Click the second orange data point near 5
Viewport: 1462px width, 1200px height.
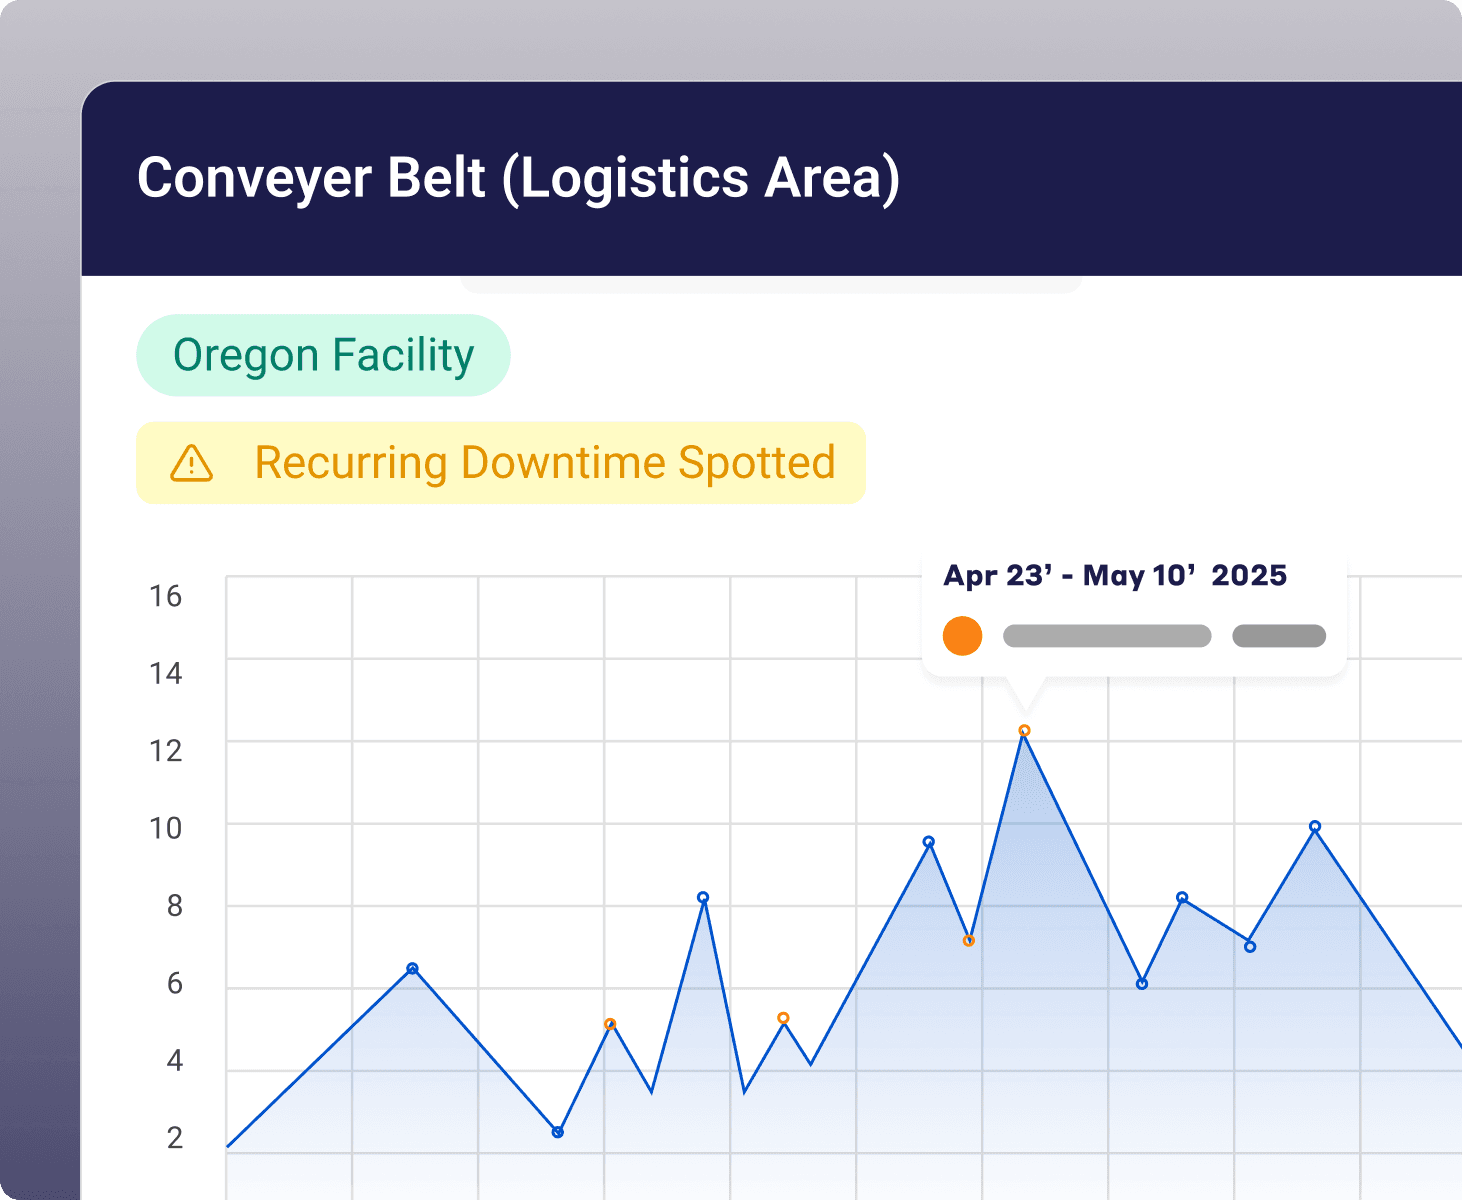click(783, 1018)
